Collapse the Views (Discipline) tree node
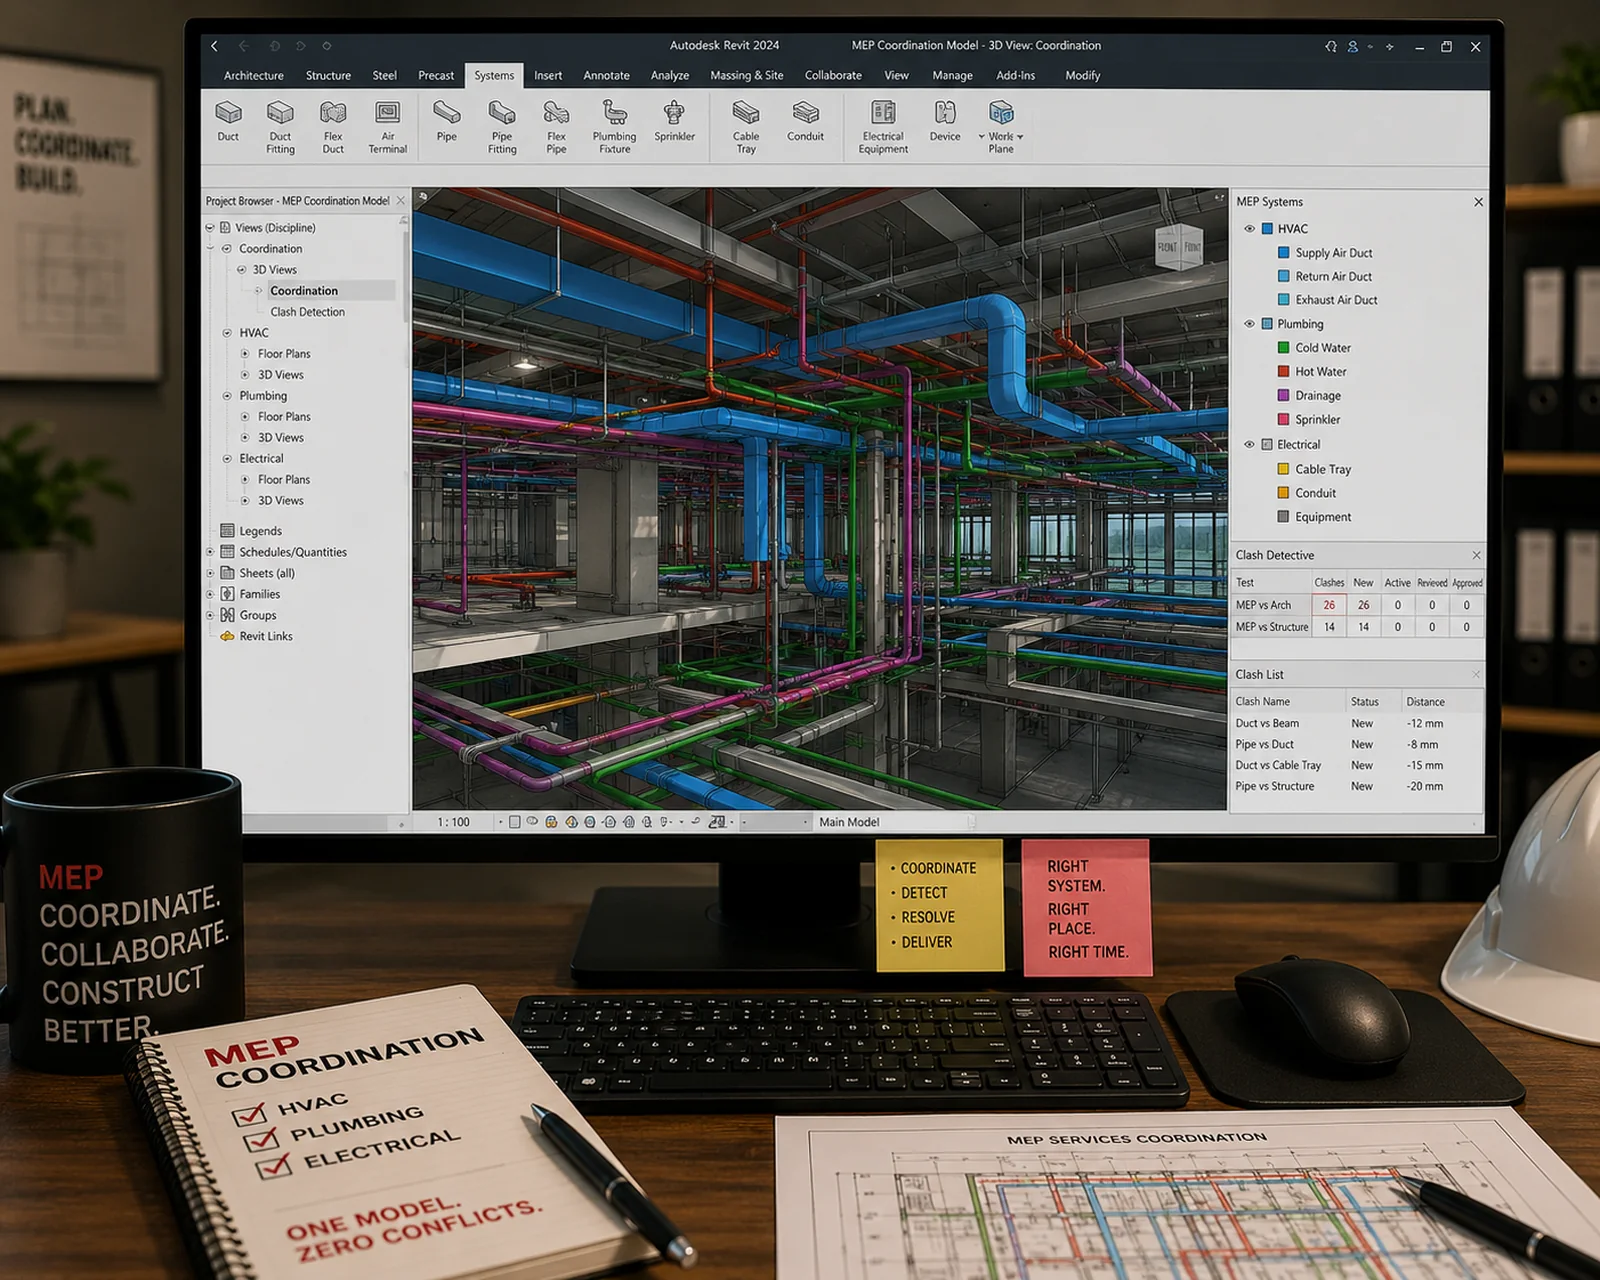Viewport: 1600px width, 1280px height. point(210,228)
